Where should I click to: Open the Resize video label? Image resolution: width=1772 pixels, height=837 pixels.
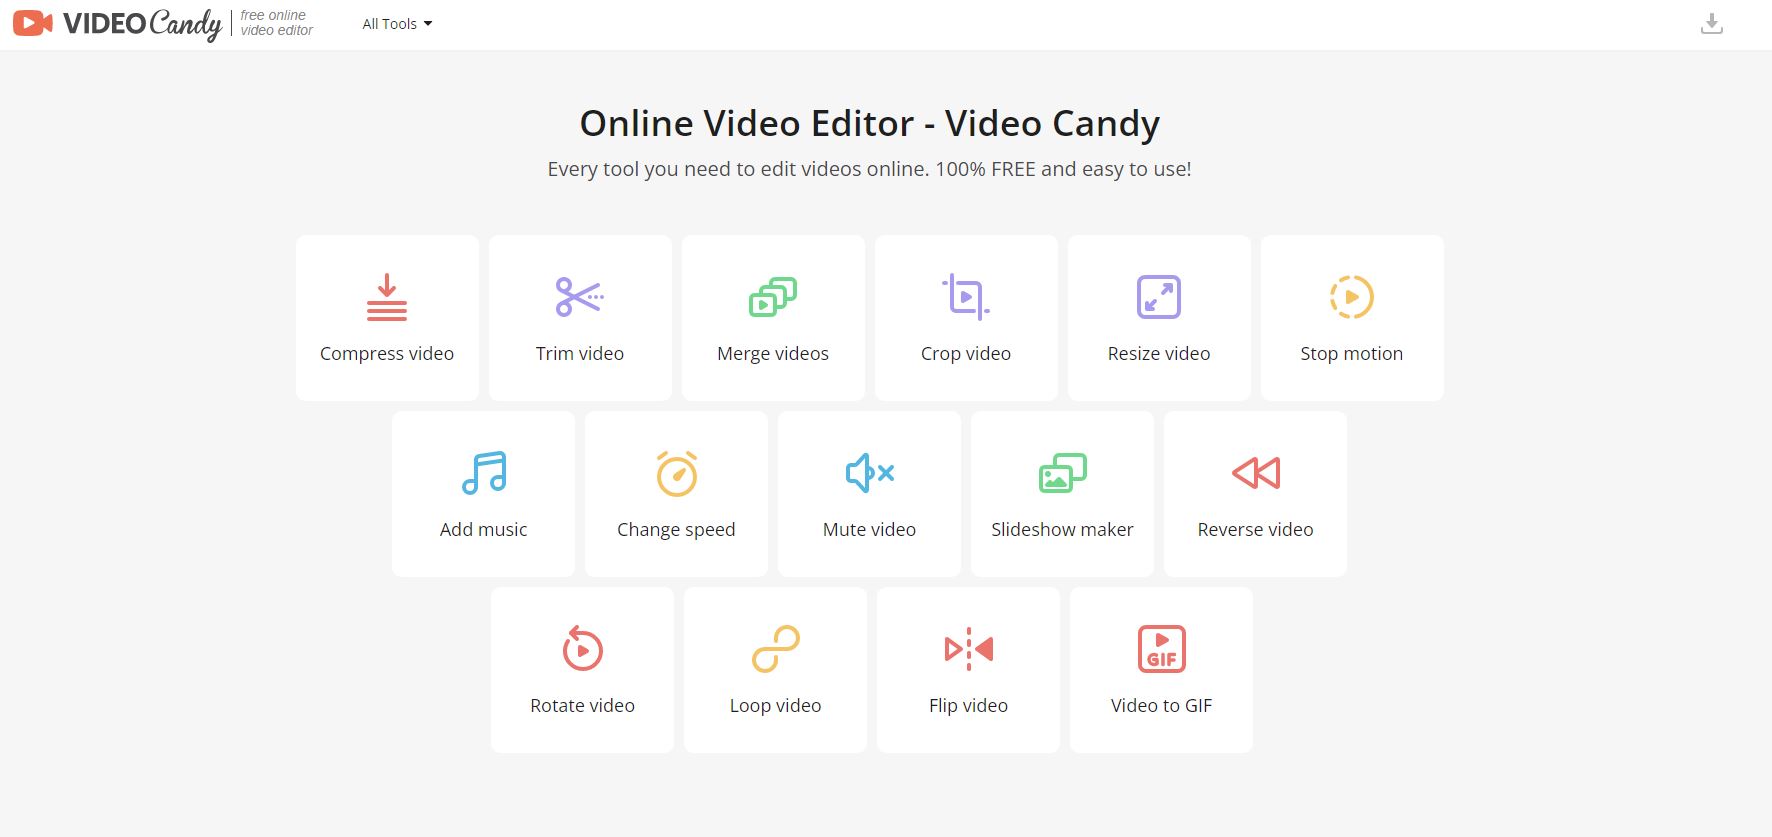pos(1159,354)
